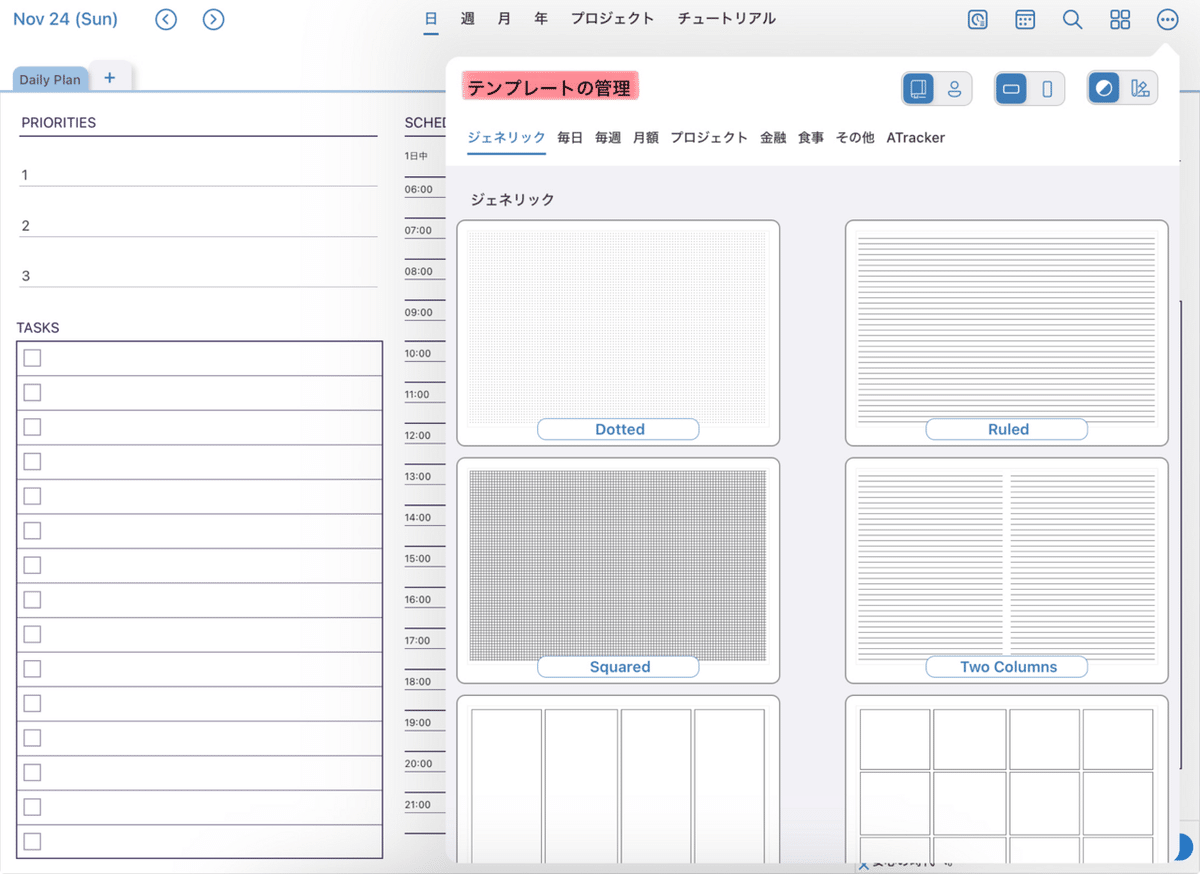
Task: Open the four-squares grid overview icon
Action: pos(1120,20)
